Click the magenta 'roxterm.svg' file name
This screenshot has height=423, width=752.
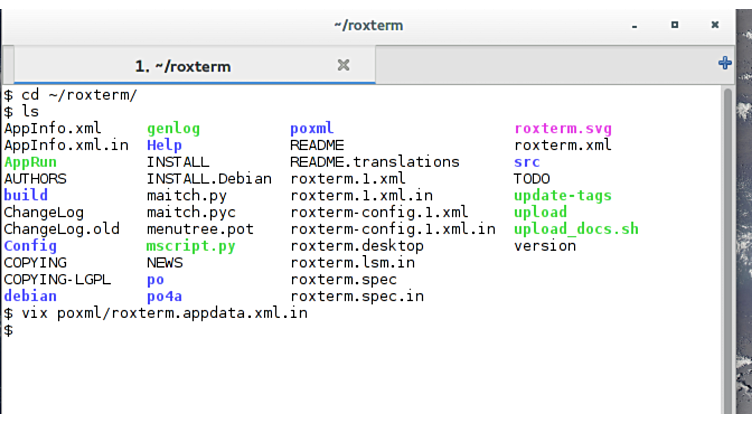(562, 128)
